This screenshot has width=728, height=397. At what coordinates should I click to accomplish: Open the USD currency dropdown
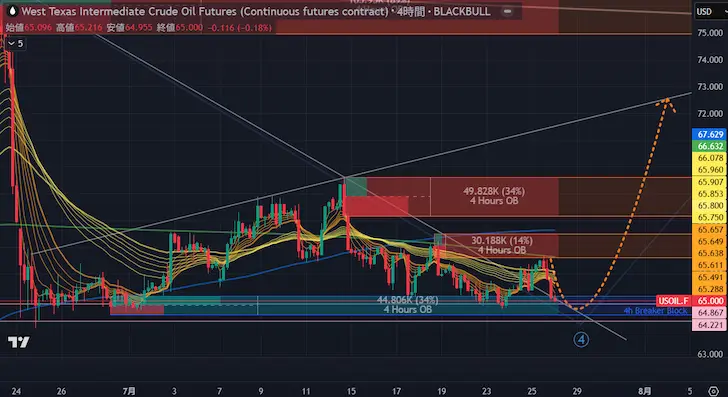pyautogui.click(x=710, y=12)
